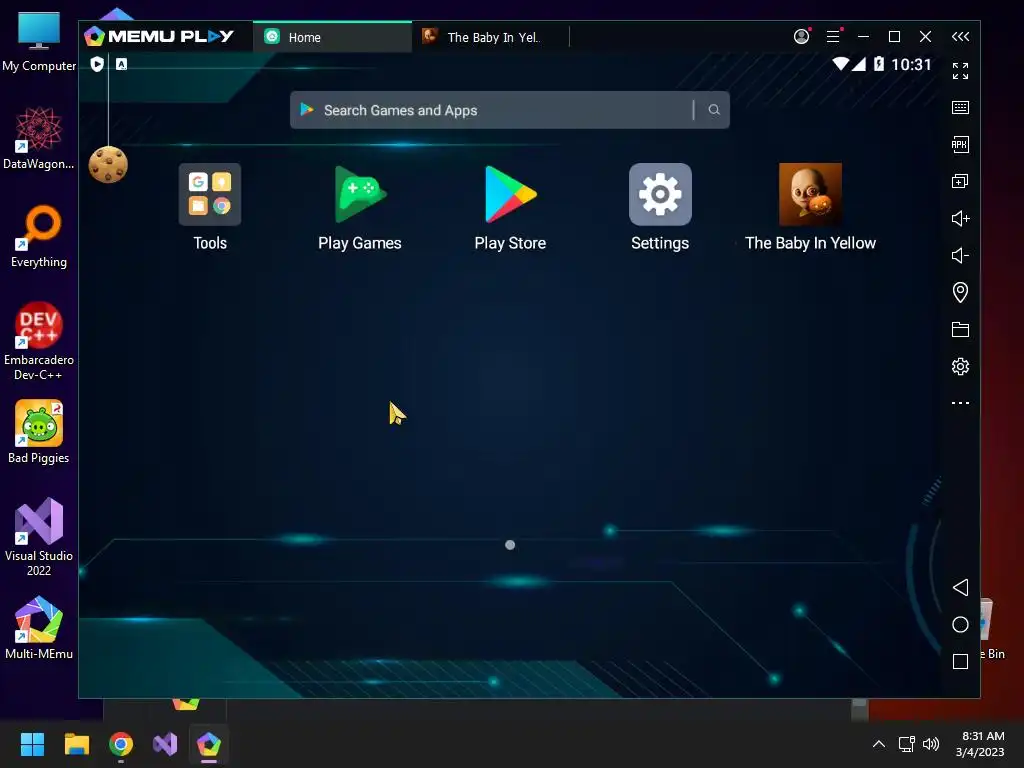Select Embarcadero Dev-C++ shortcut

tap(39, 342)
